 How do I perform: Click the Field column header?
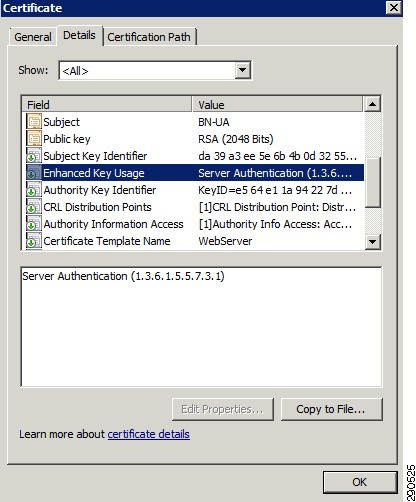(x=107, y=105)
